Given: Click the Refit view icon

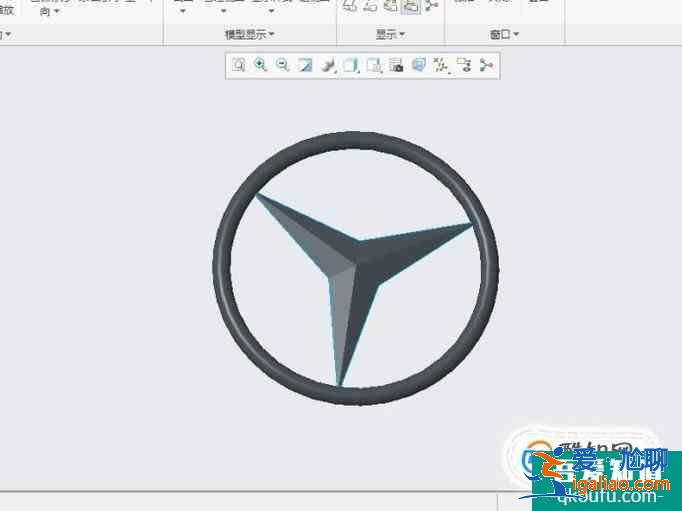Looking at the screenshot, I should click(238, 65).
